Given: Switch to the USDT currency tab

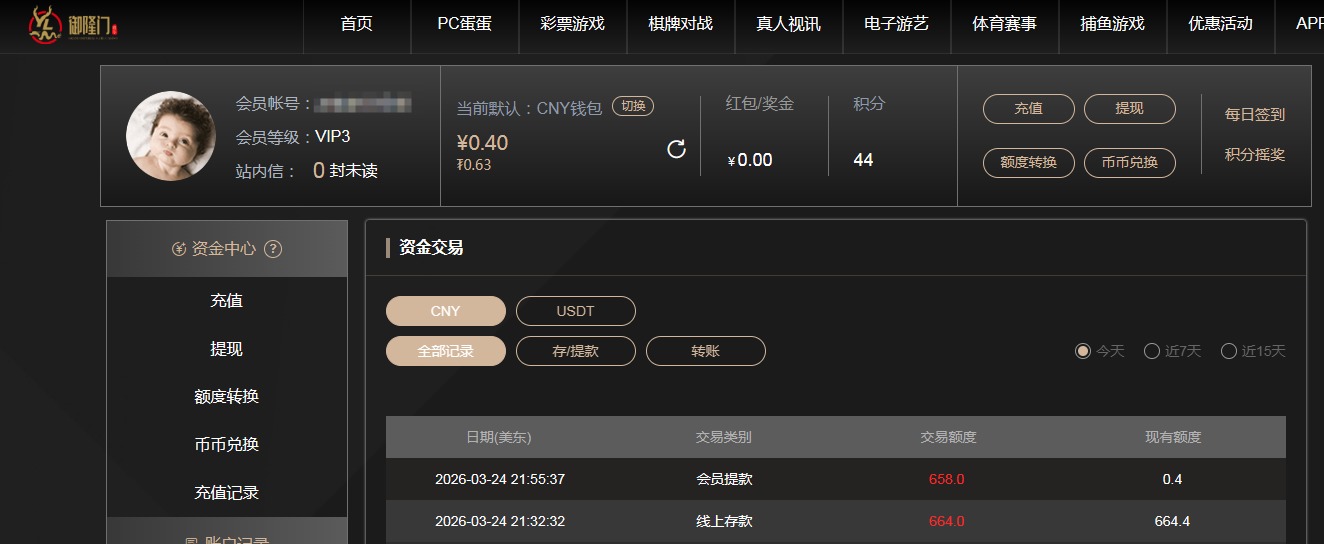Looking at the screenshot, I should pos(576,311).
